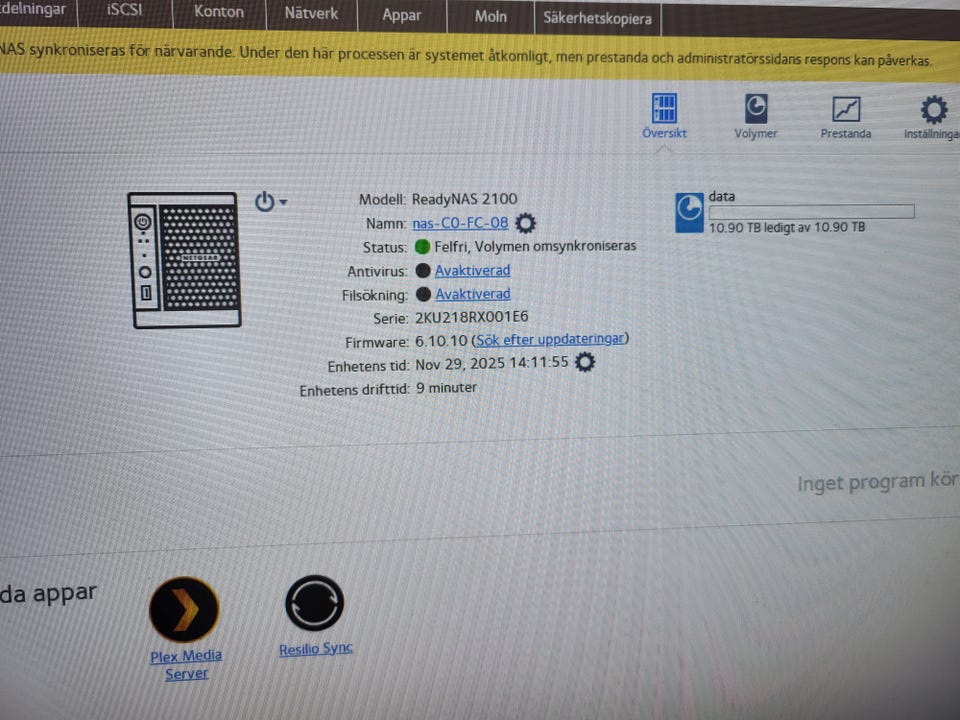Image resolution: width=960 pixels, height=720 pixels.
Task: Open the Volymer volumes icon
Action: click(756, 109)
